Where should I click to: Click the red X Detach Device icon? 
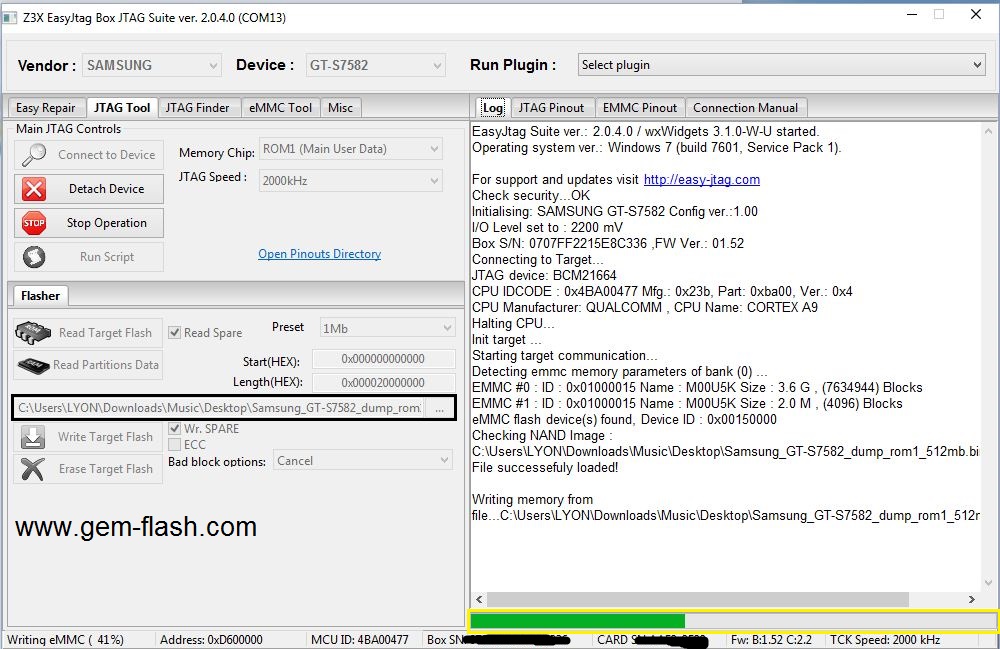[x=34, y=189]
